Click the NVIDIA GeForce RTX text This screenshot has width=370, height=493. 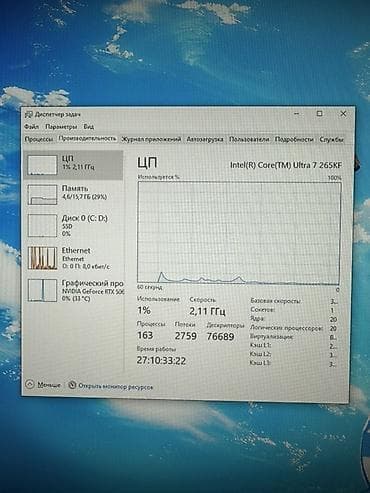coord(93,291)
